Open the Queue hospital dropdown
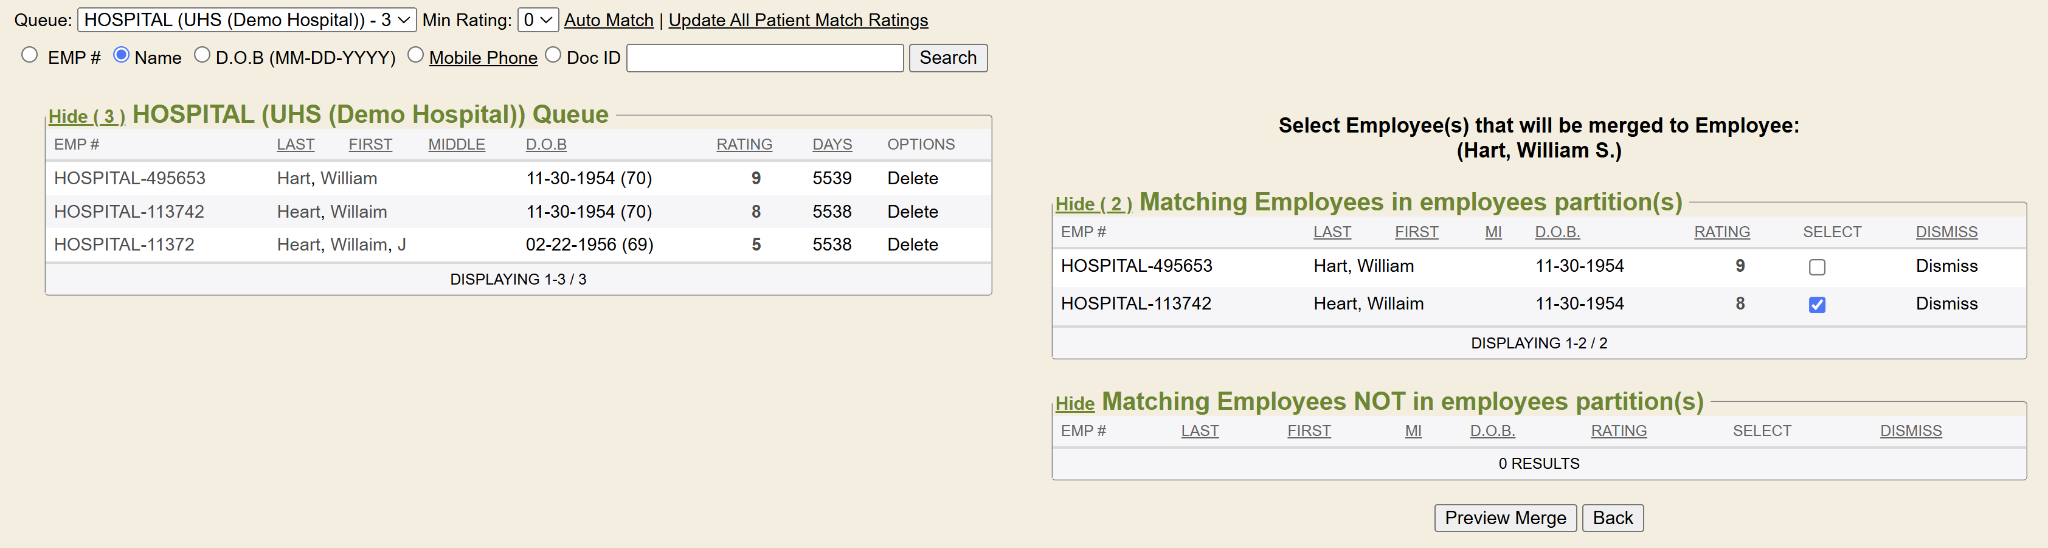The width and height of the screenshot is (2048, 548). pyautogui.click(x=246, y=20)
